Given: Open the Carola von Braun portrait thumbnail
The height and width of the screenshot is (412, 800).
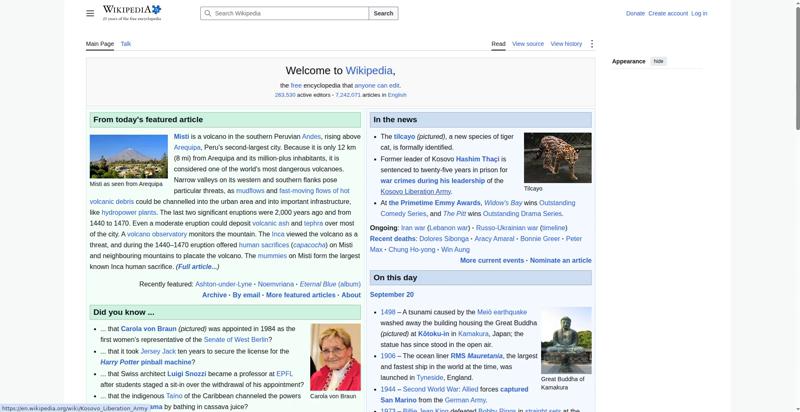Looking at the screenshot, I should coord(335,357).
